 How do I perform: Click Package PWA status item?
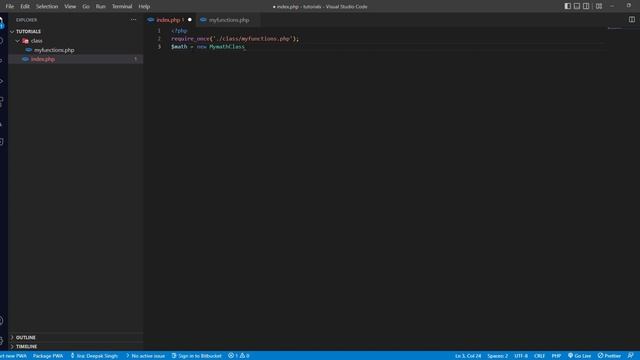48,356
